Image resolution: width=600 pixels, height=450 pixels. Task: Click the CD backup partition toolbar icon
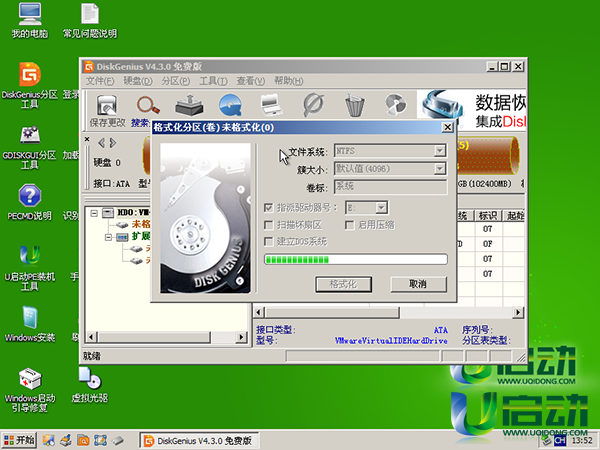pos(396,104)
